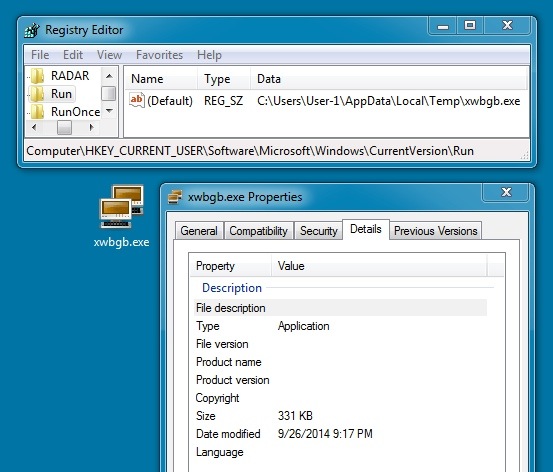
Task: Click the Registry Editor title bar icon
Action: [x=32, y=30]
